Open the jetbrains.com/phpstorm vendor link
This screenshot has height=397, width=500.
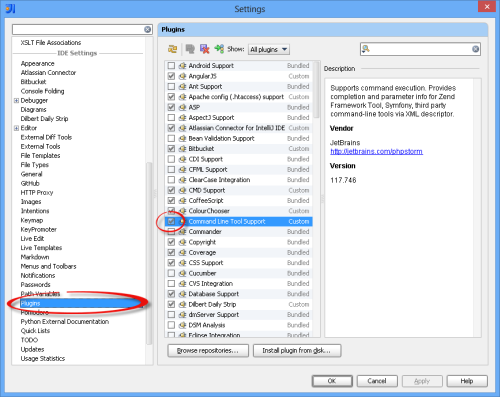tap(376, 151)
